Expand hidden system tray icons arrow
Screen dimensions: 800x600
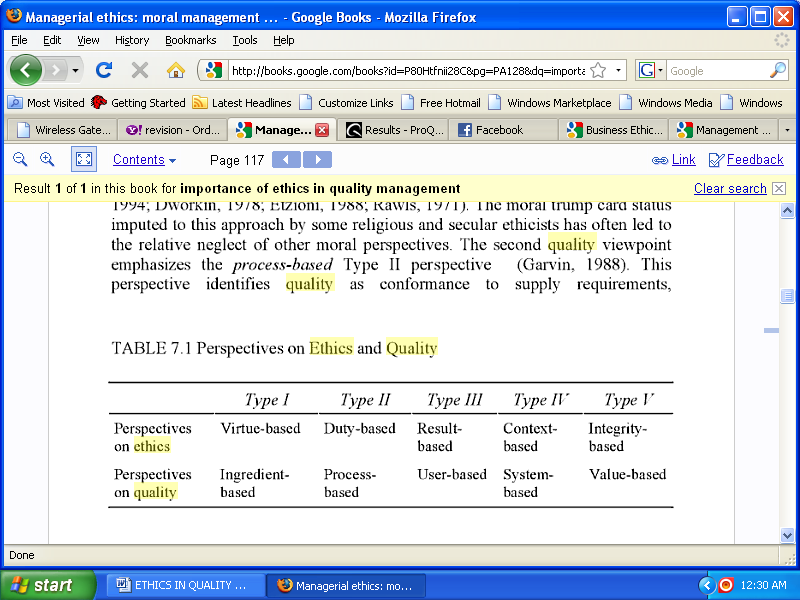point(706,585)
